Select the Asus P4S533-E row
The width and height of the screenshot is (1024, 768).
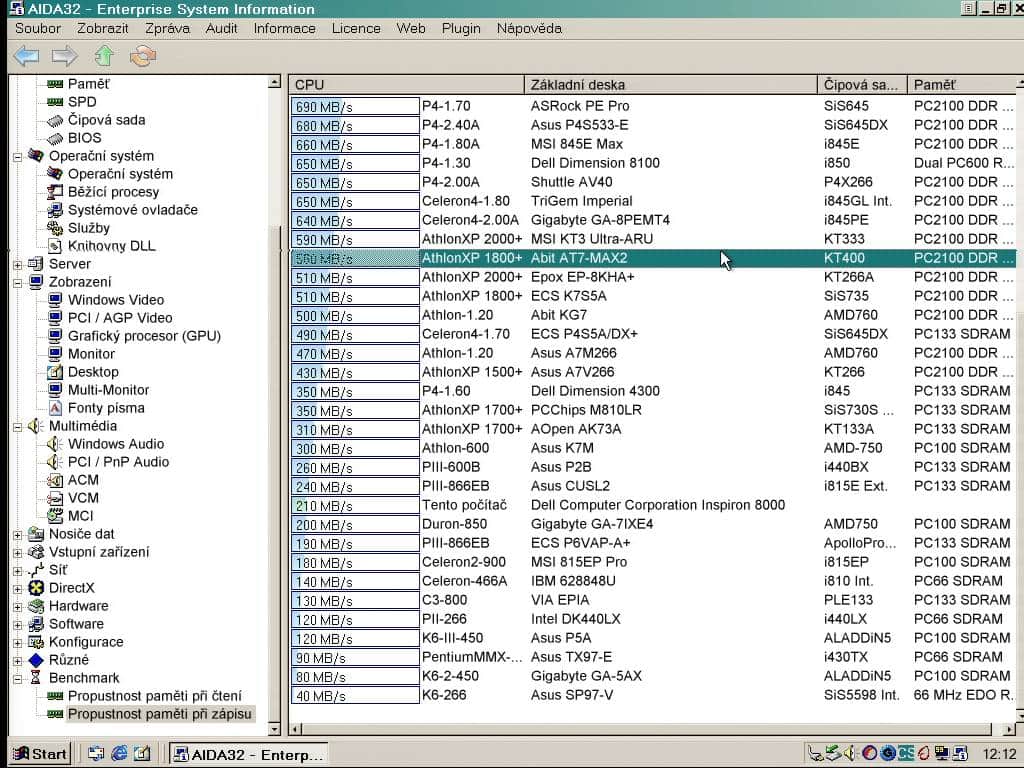pyautogui.click(x=653, y=125)
